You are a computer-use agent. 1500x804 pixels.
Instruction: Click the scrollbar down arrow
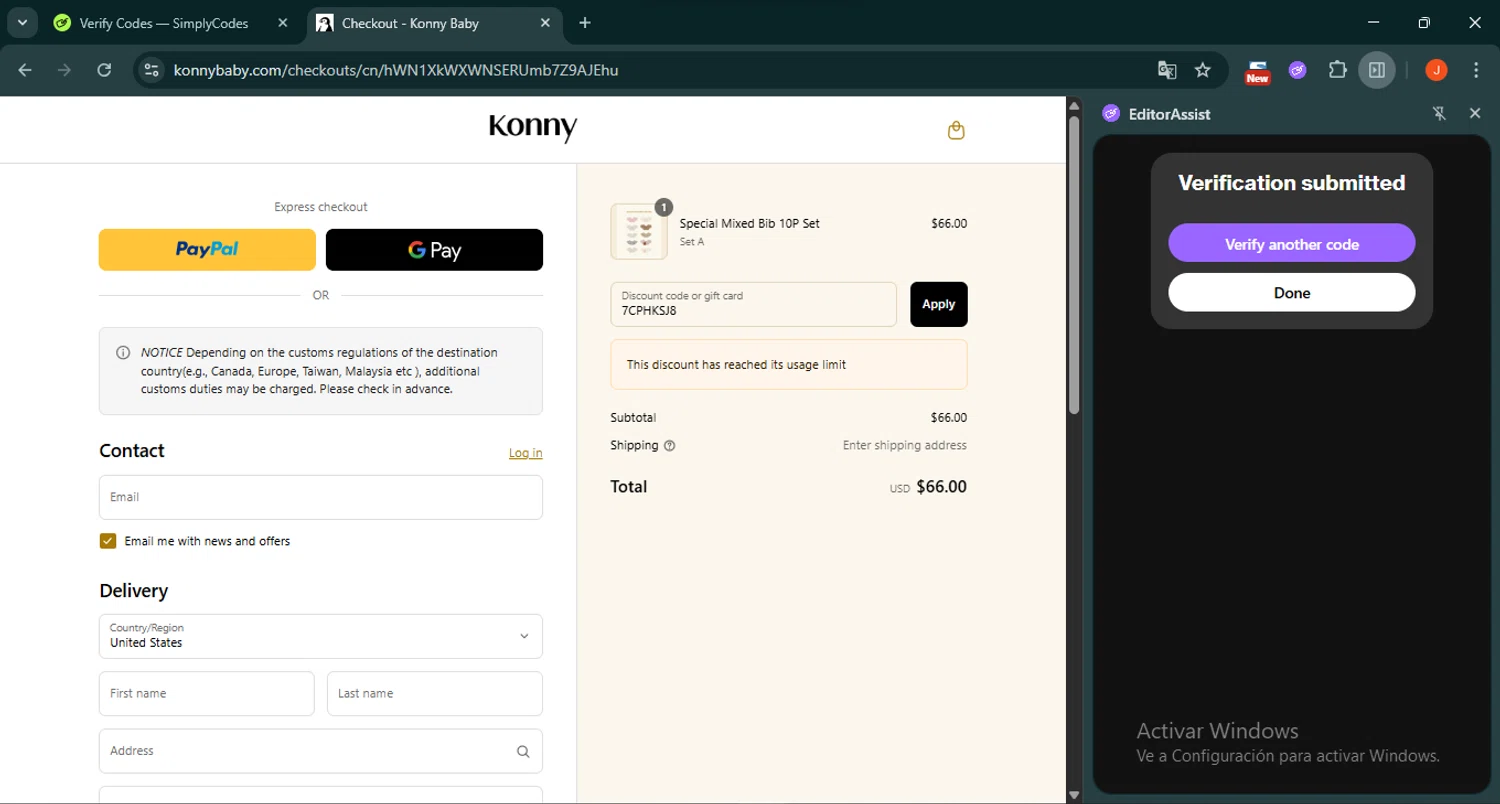(x=1074, y=795)
